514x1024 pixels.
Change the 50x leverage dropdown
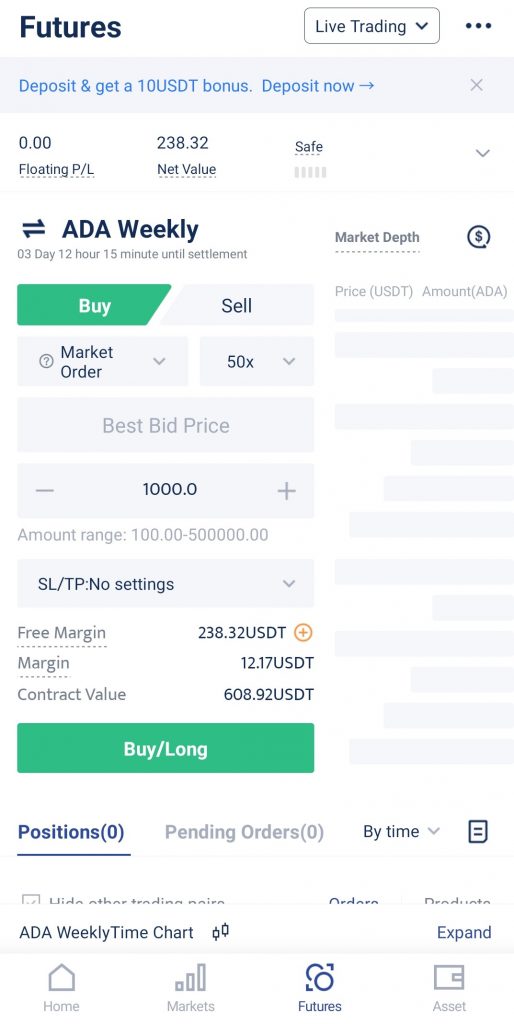(x=257, y=361)
